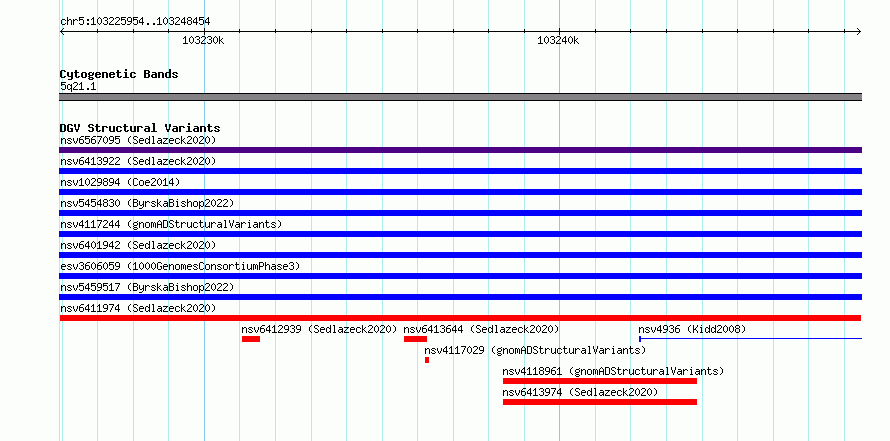Click the 103240k ruler label
The height and width of the screenshot is (441, 890).
click(559, 41)
